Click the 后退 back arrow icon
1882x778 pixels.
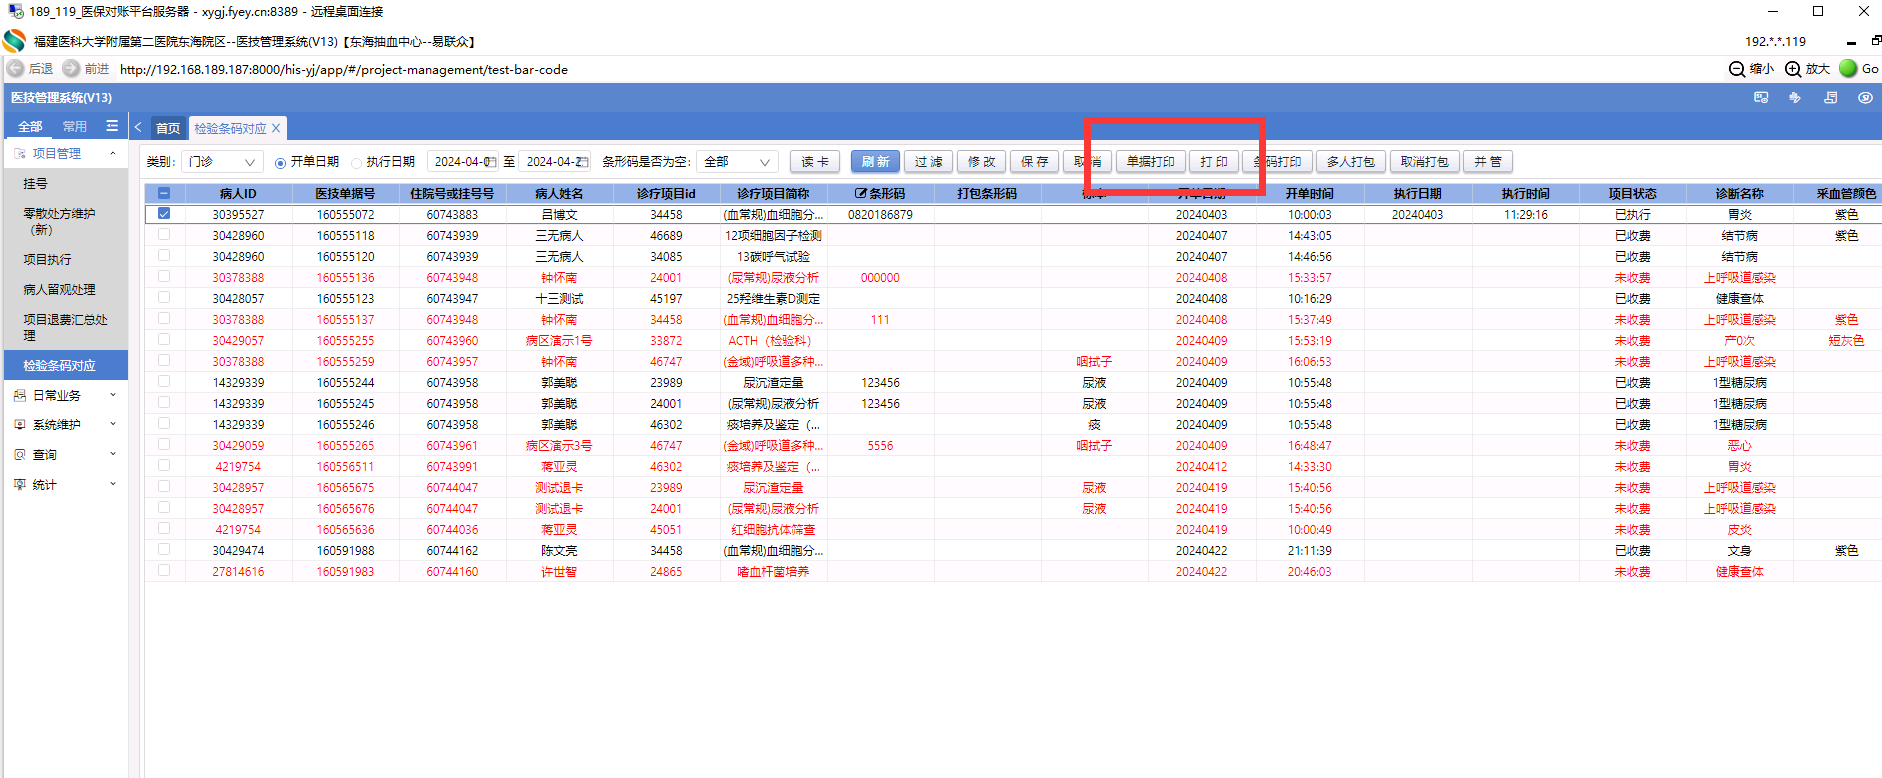click(x=15, y=69)
